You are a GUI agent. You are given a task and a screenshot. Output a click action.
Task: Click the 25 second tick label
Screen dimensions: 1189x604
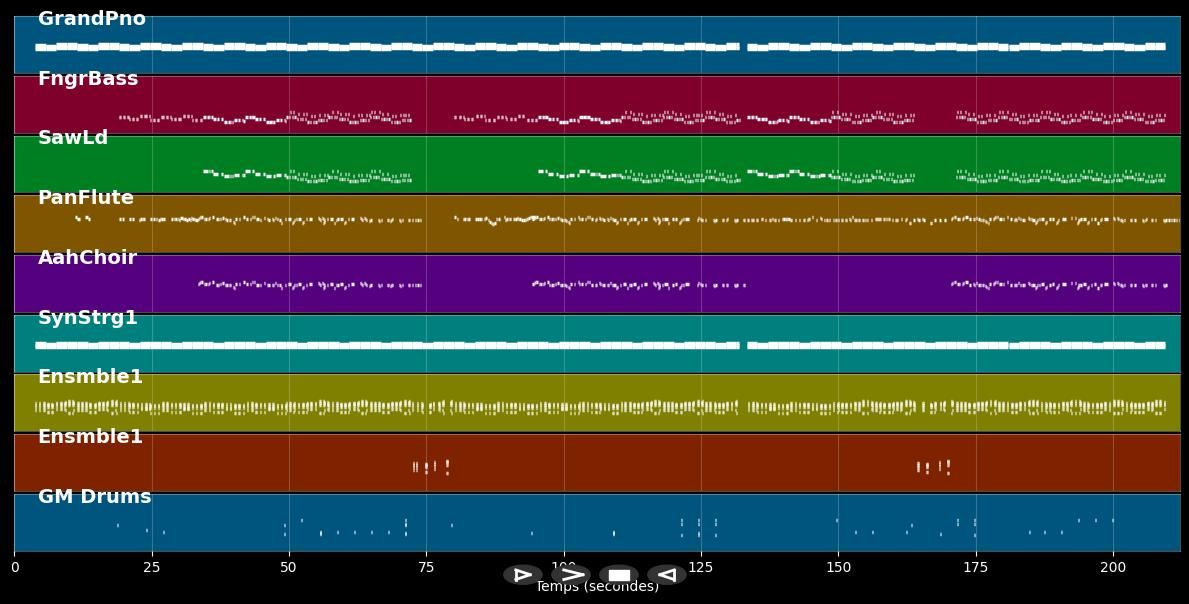(x=151, y=568)
